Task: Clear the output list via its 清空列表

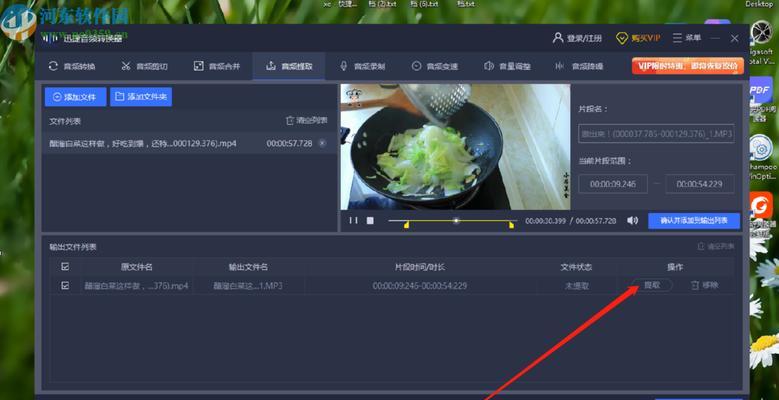Action: 716,246
